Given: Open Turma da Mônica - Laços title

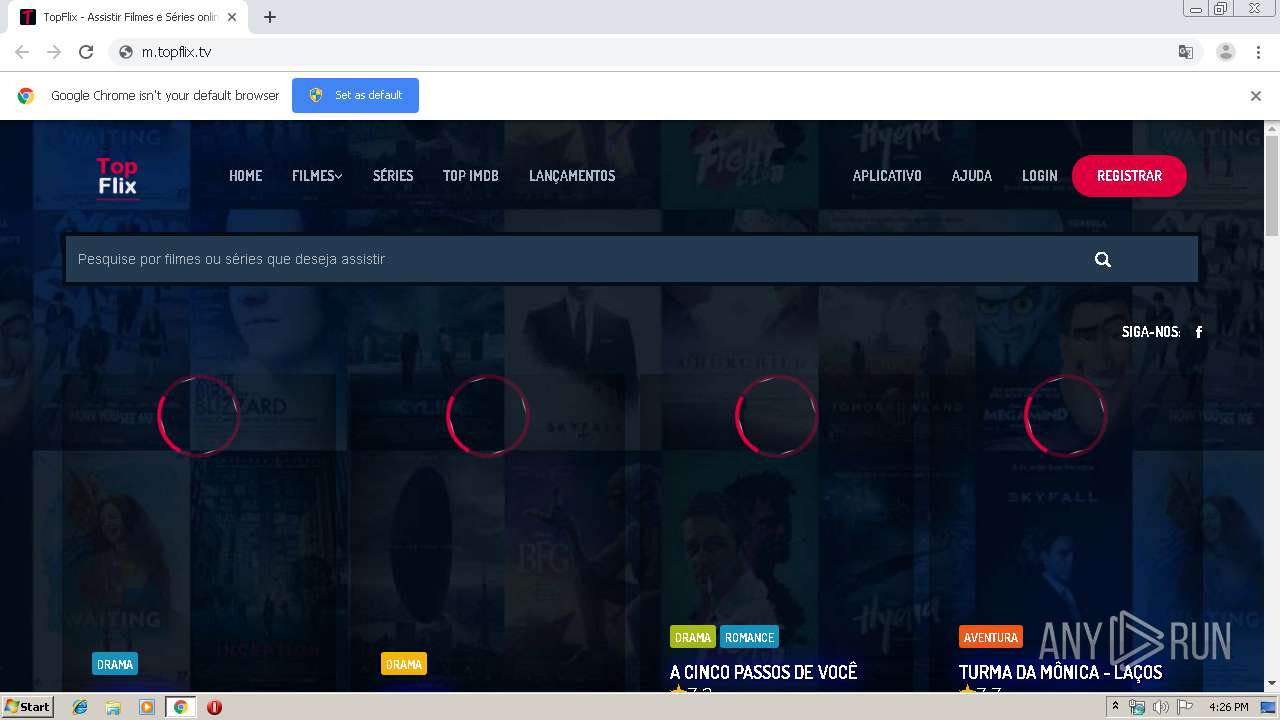Looking at the screenshot, I should (1060, 672).
